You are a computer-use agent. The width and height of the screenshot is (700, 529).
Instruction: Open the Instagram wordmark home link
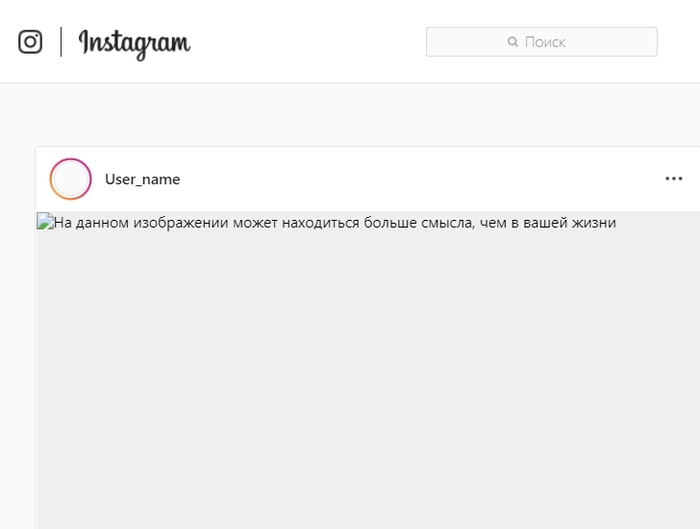pos(134,44)
